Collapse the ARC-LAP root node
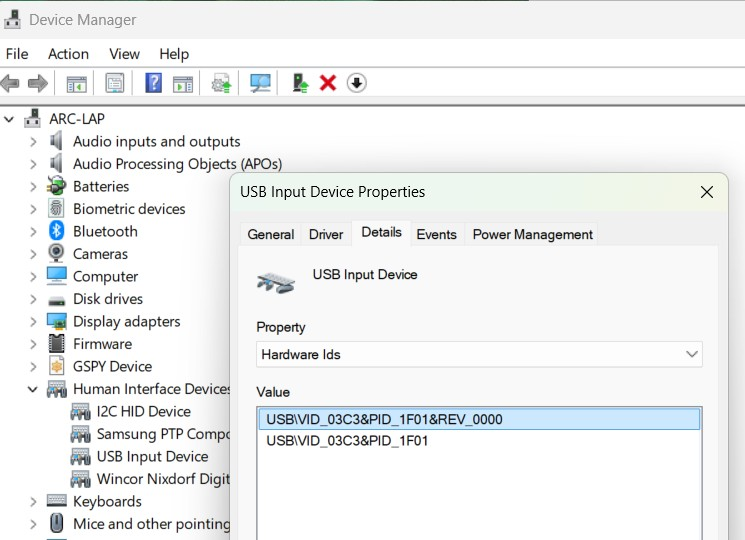 [x=10, y=119]
